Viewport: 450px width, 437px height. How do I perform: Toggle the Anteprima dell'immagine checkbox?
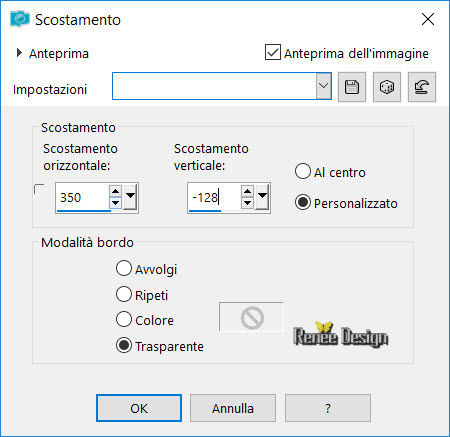click(273, 52)
